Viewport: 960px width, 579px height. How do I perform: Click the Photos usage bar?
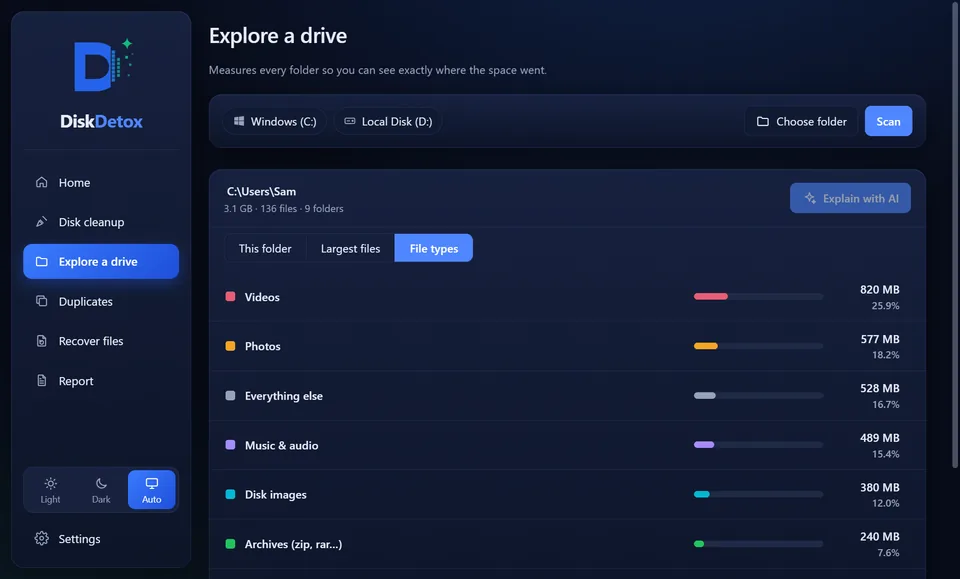759,346
